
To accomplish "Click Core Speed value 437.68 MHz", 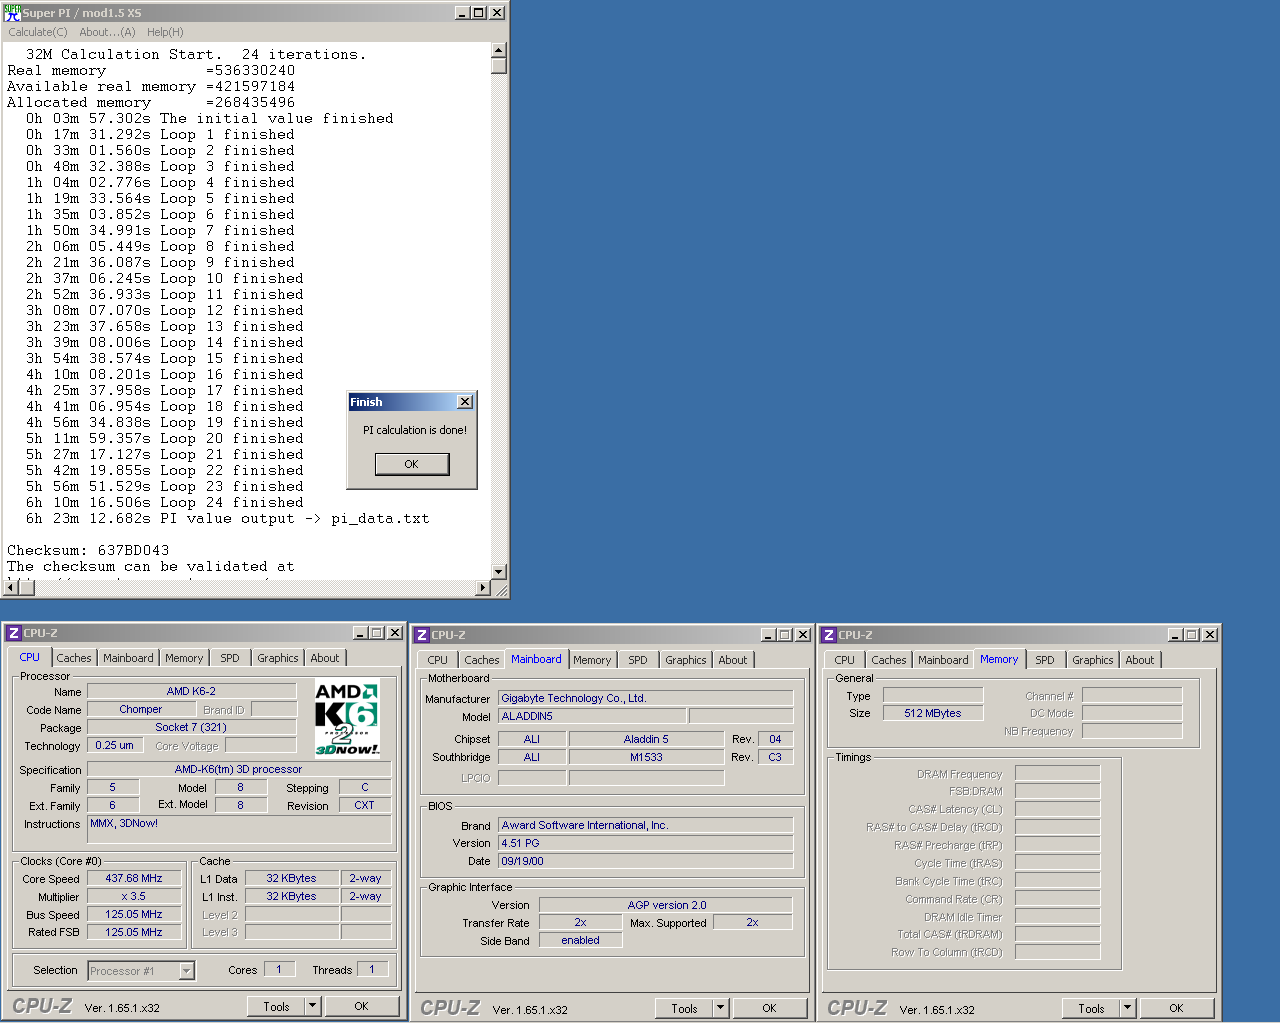I will coord(134,878).
